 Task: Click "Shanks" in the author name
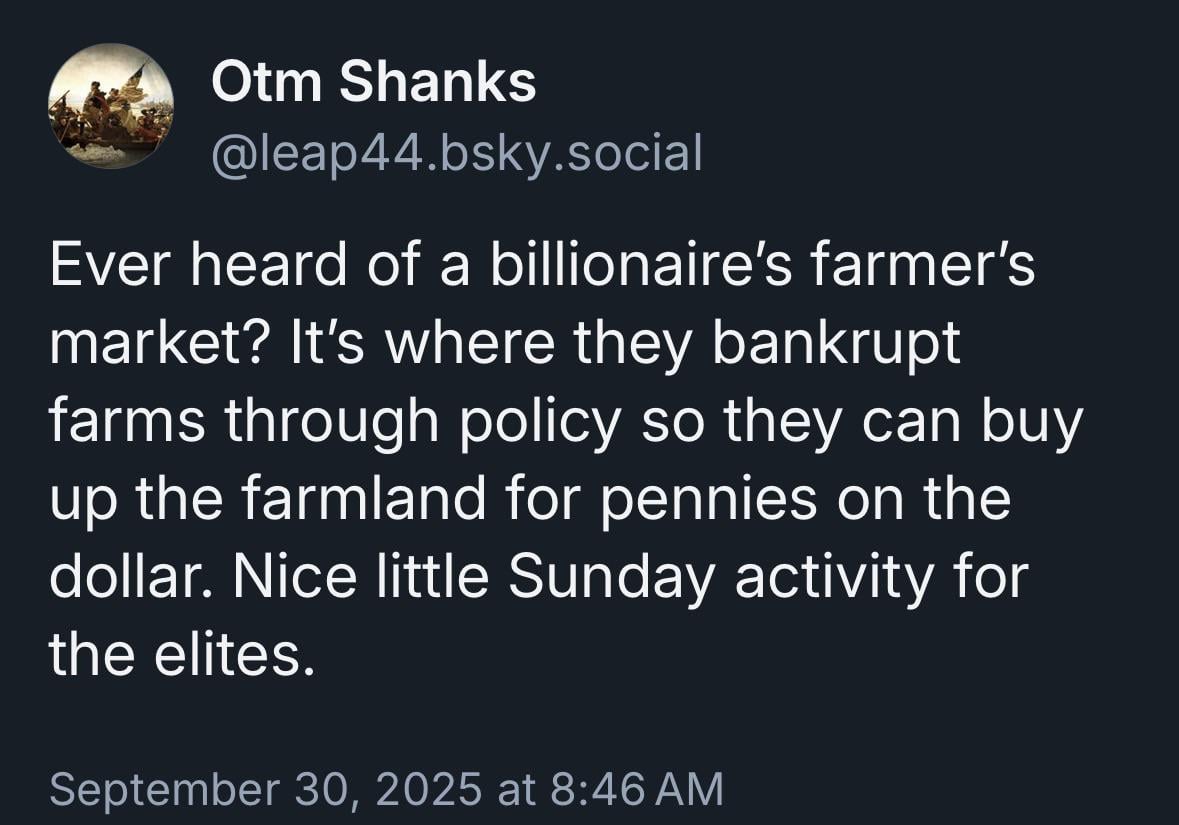pyautogui.click(x=438, y=81)
